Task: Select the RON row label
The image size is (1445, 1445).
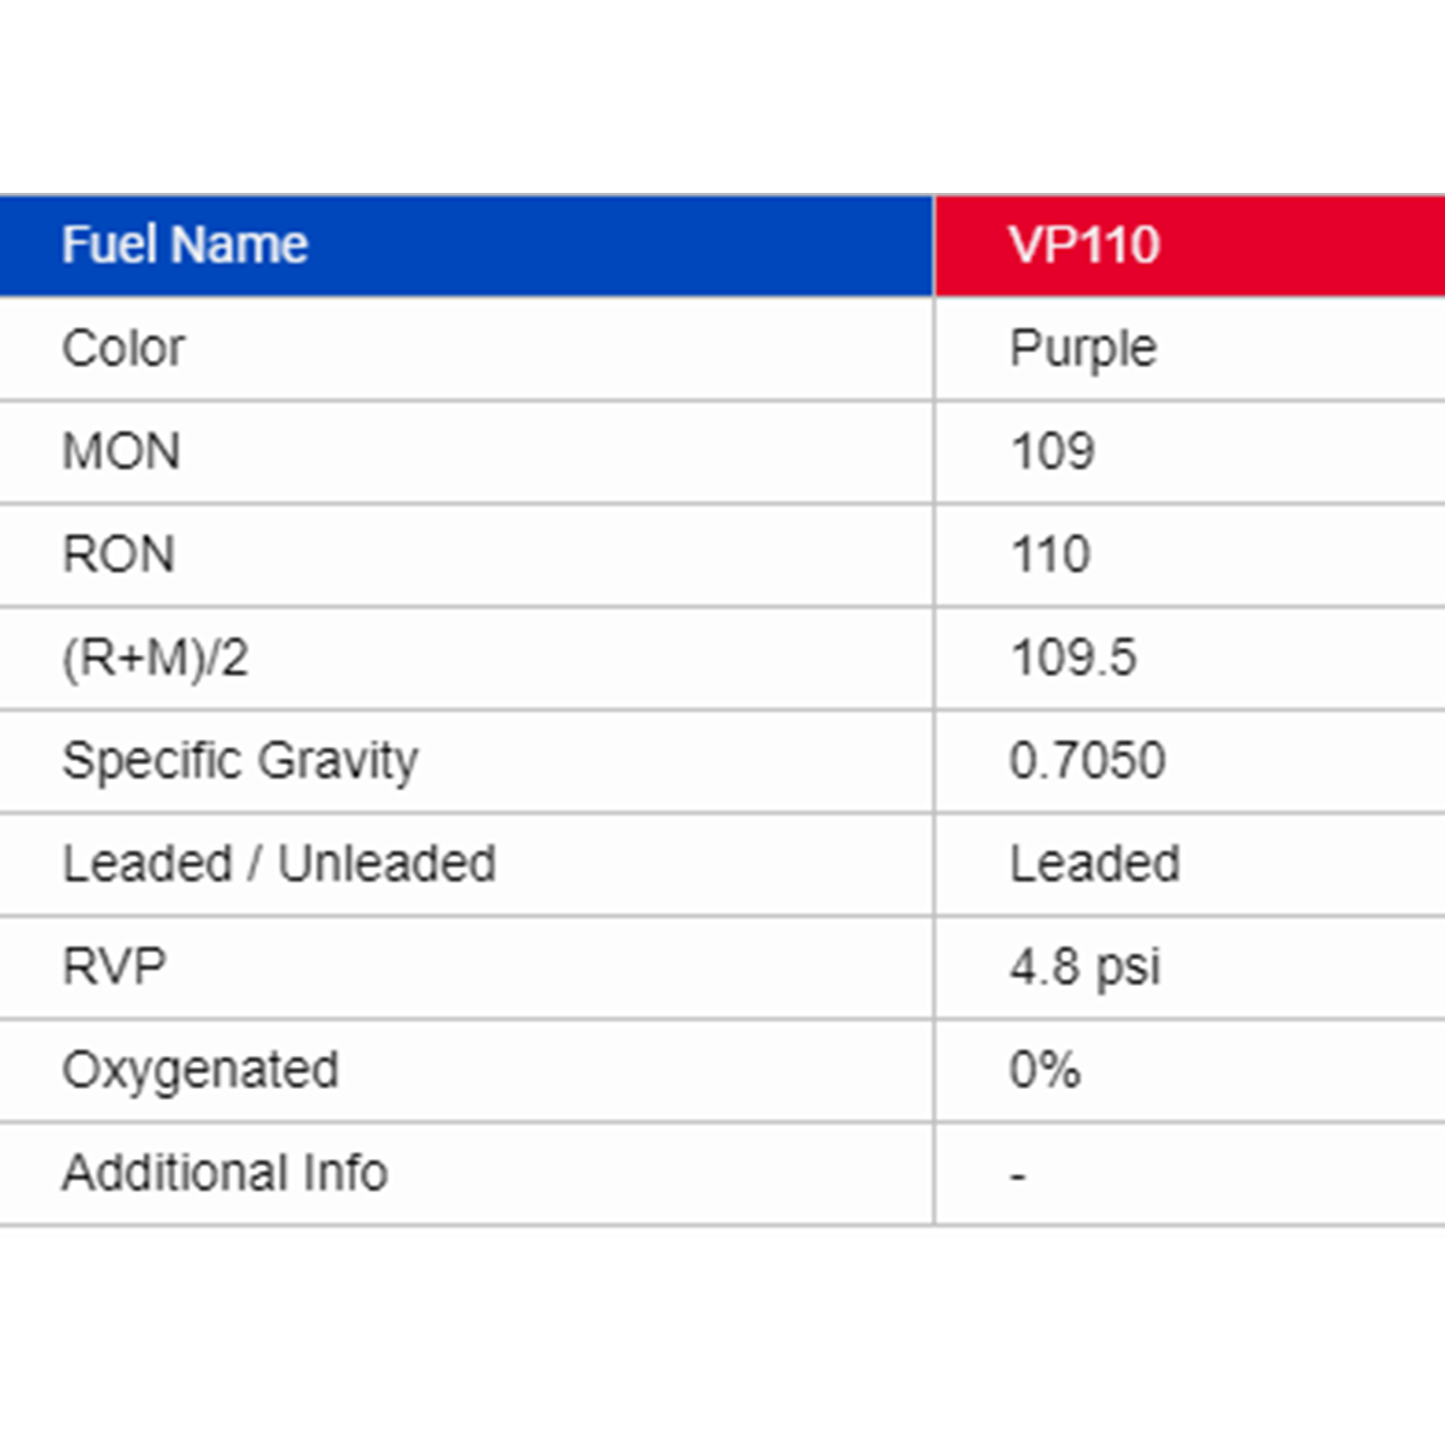Action: 119,555
